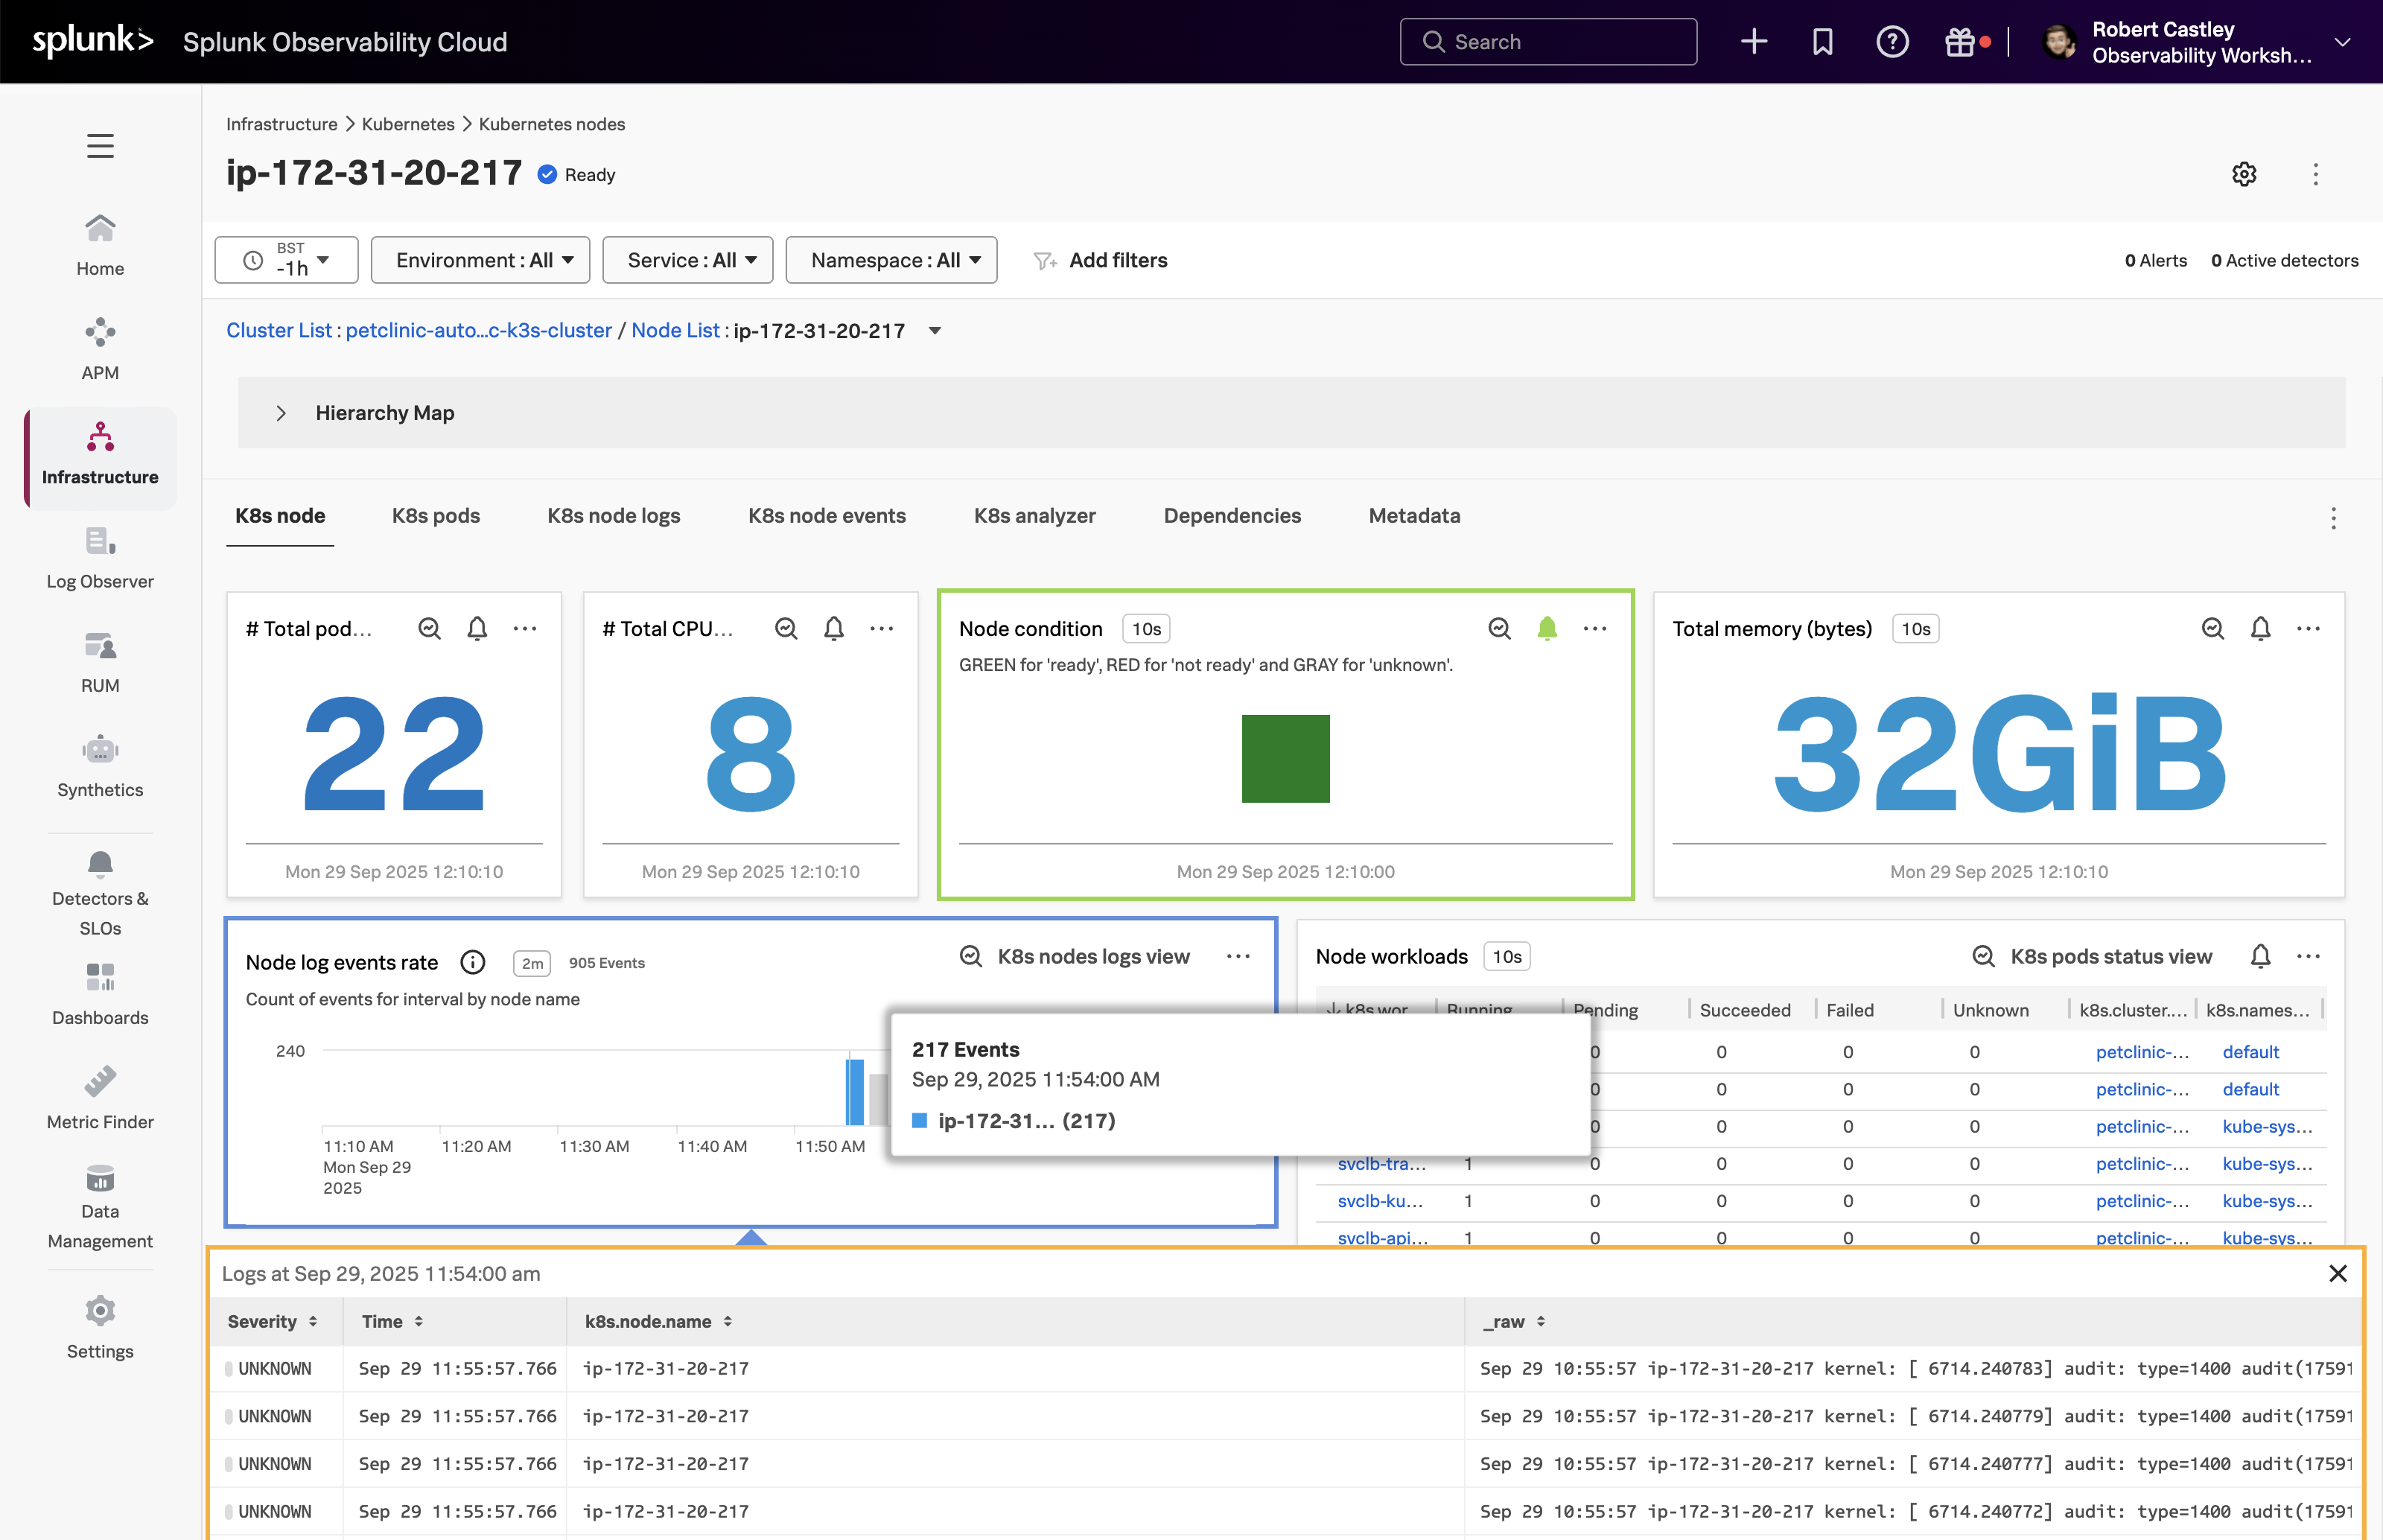Click Add filters button
The width and height of the screenshot is (2383, 1540).
click(x=1101, y=260)
